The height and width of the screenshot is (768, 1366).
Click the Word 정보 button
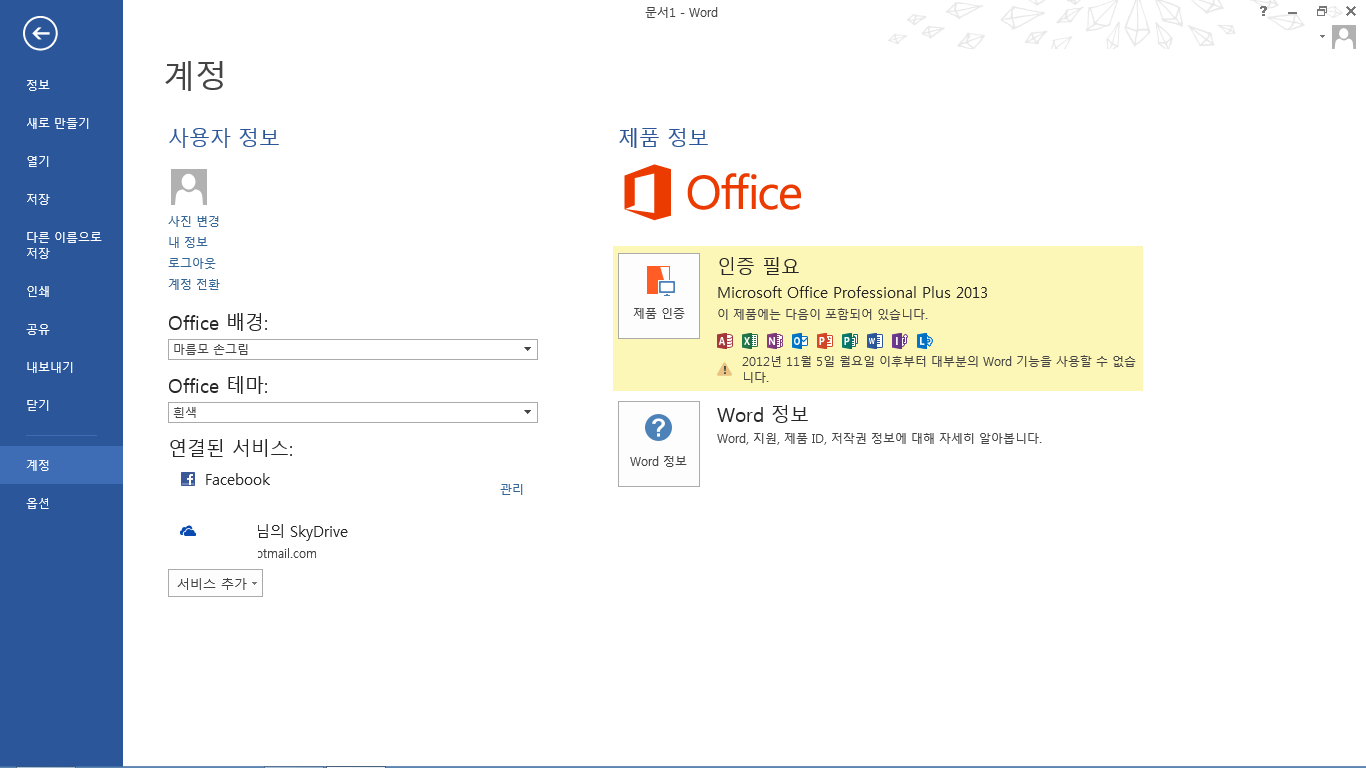coord(659,444)
